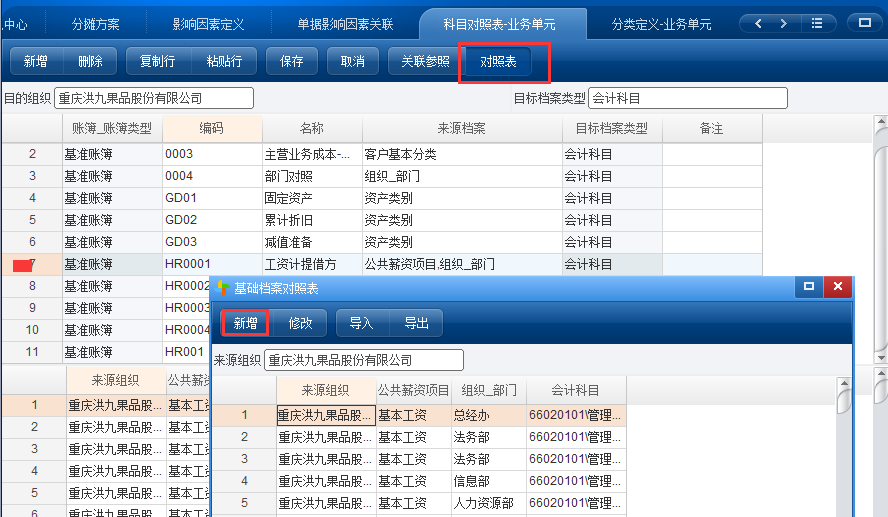Select the 人力资源部 department cell in dialog
The image size is (888, 517).
coord(489,503)
